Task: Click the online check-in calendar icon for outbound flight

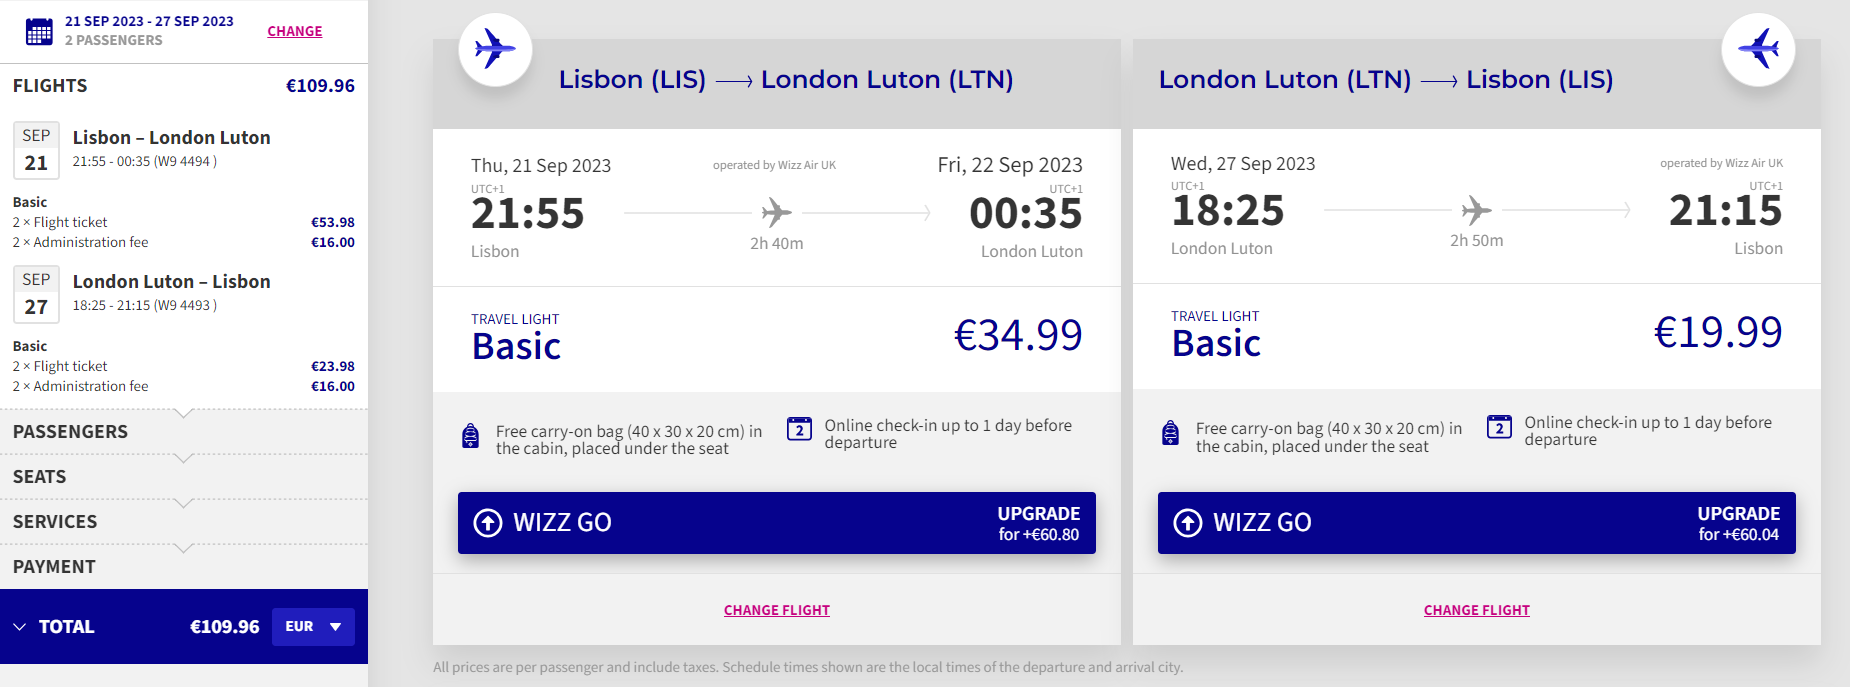Action: tap(799, 428)
